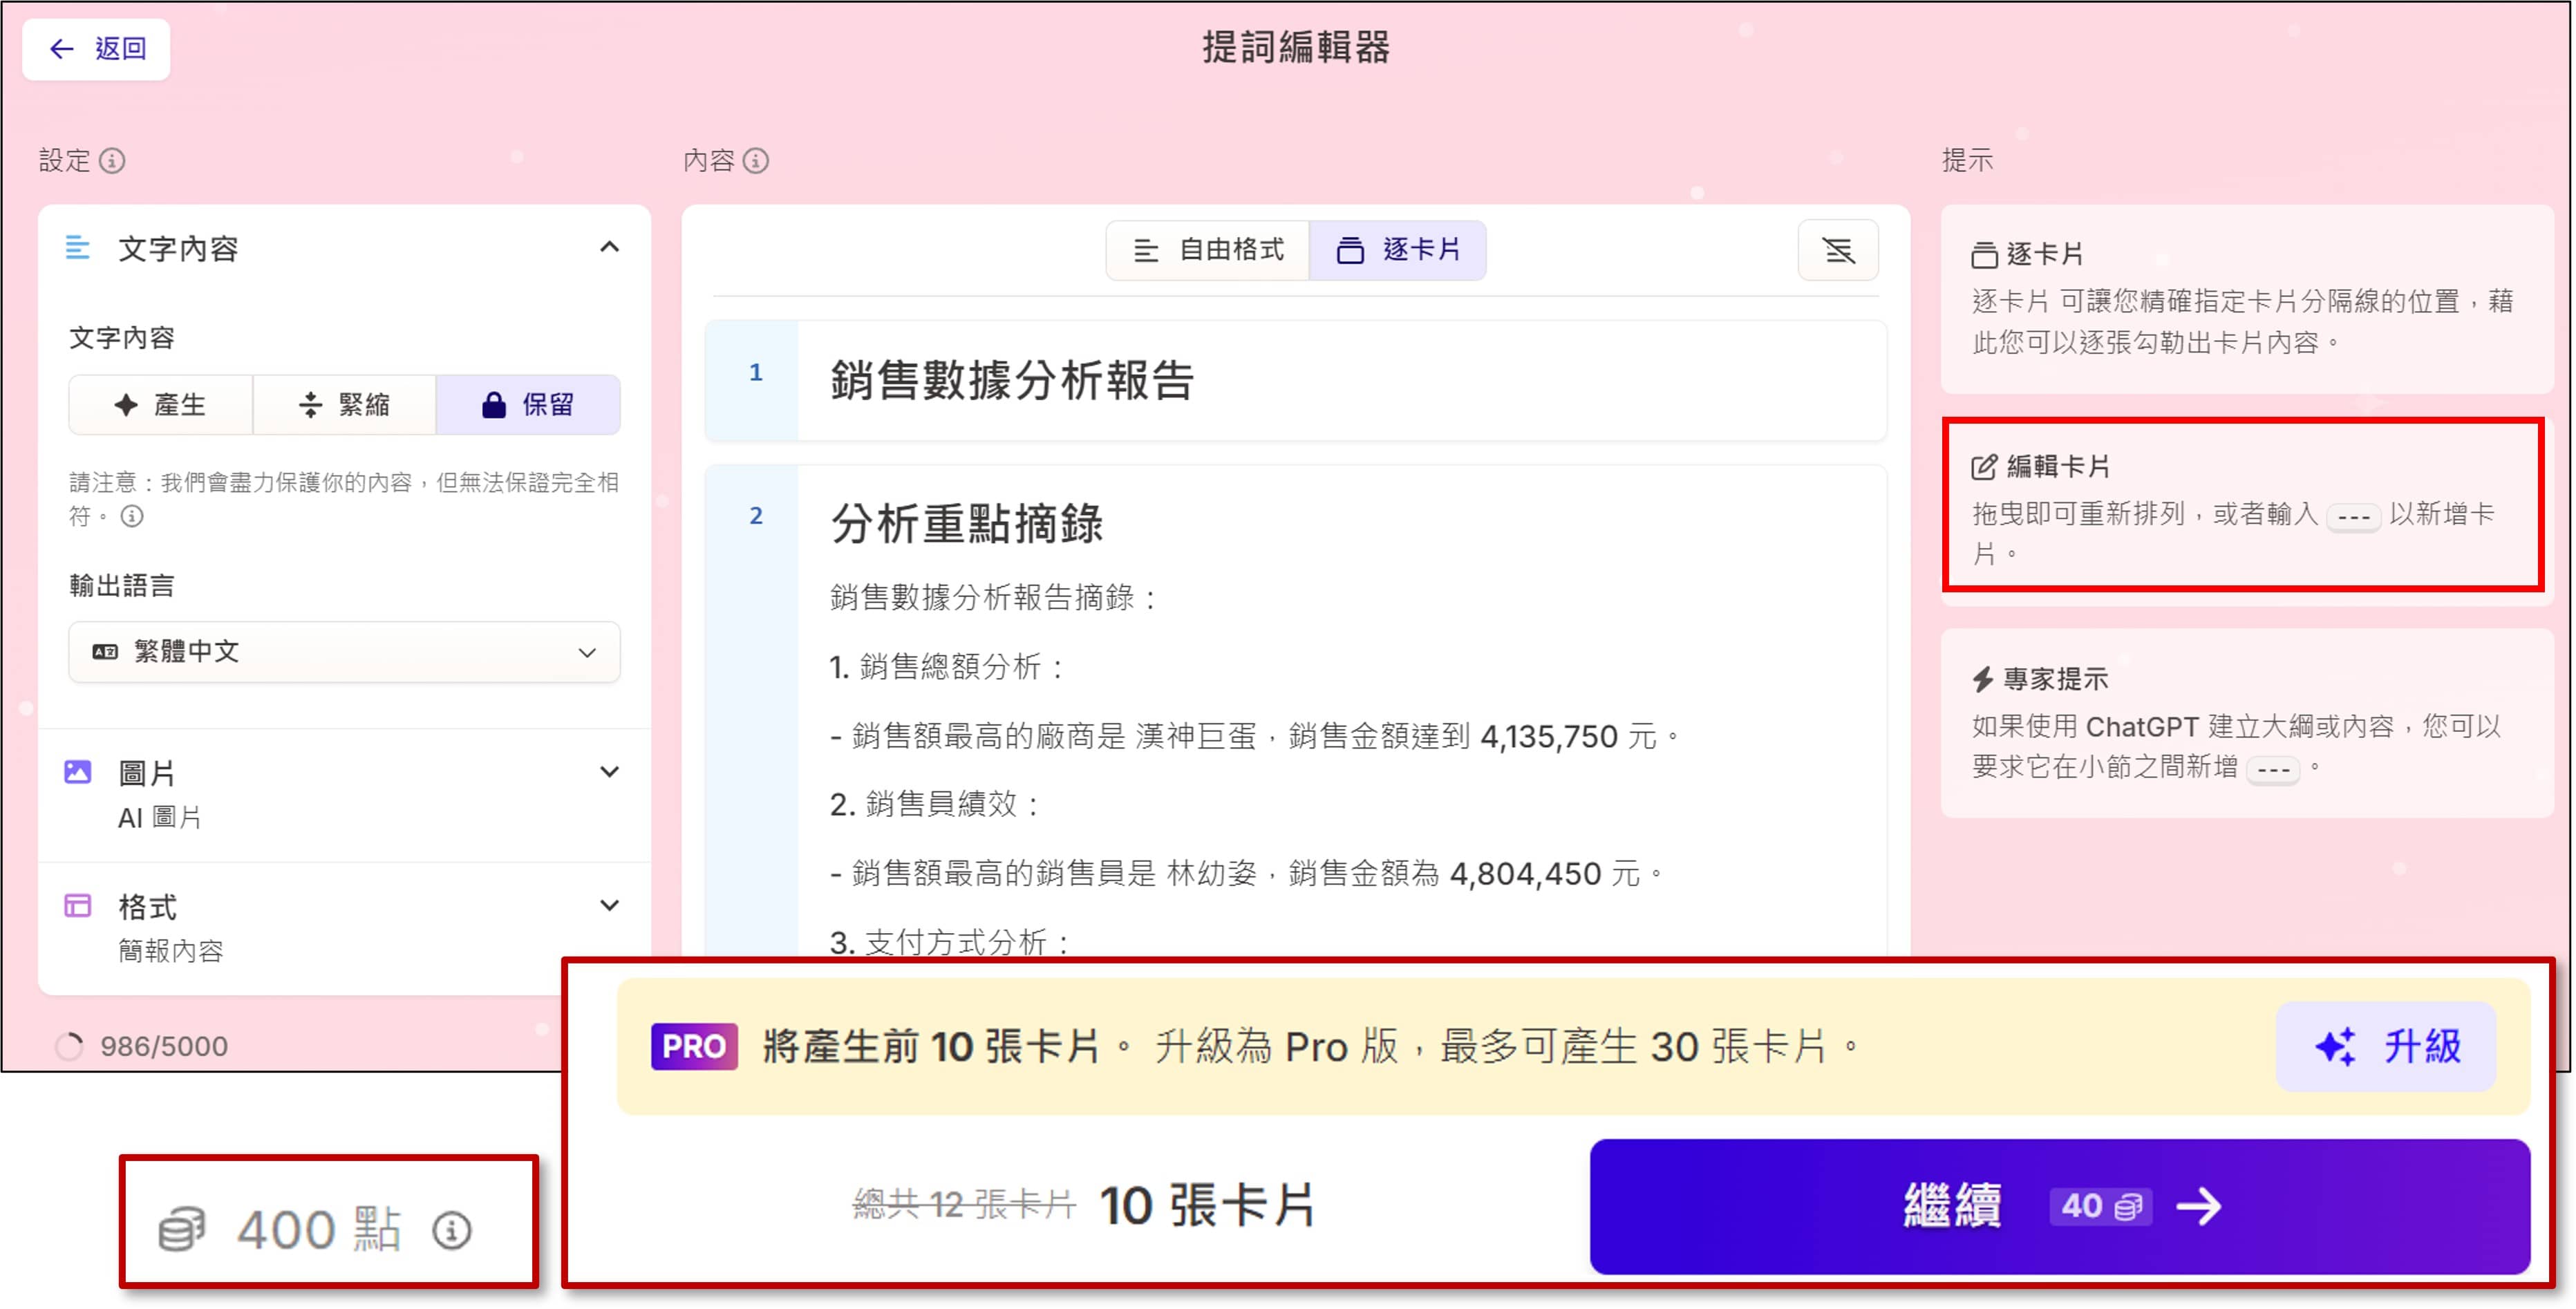2576x1309 pixels.
Task: Select 緊縮 condense text mode
Action: point(344,405)
